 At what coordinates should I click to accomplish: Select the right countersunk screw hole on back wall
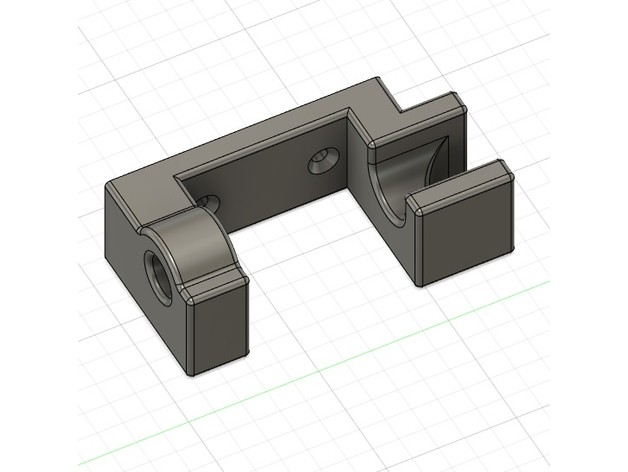pyautogui.click(x=323, y=161)
